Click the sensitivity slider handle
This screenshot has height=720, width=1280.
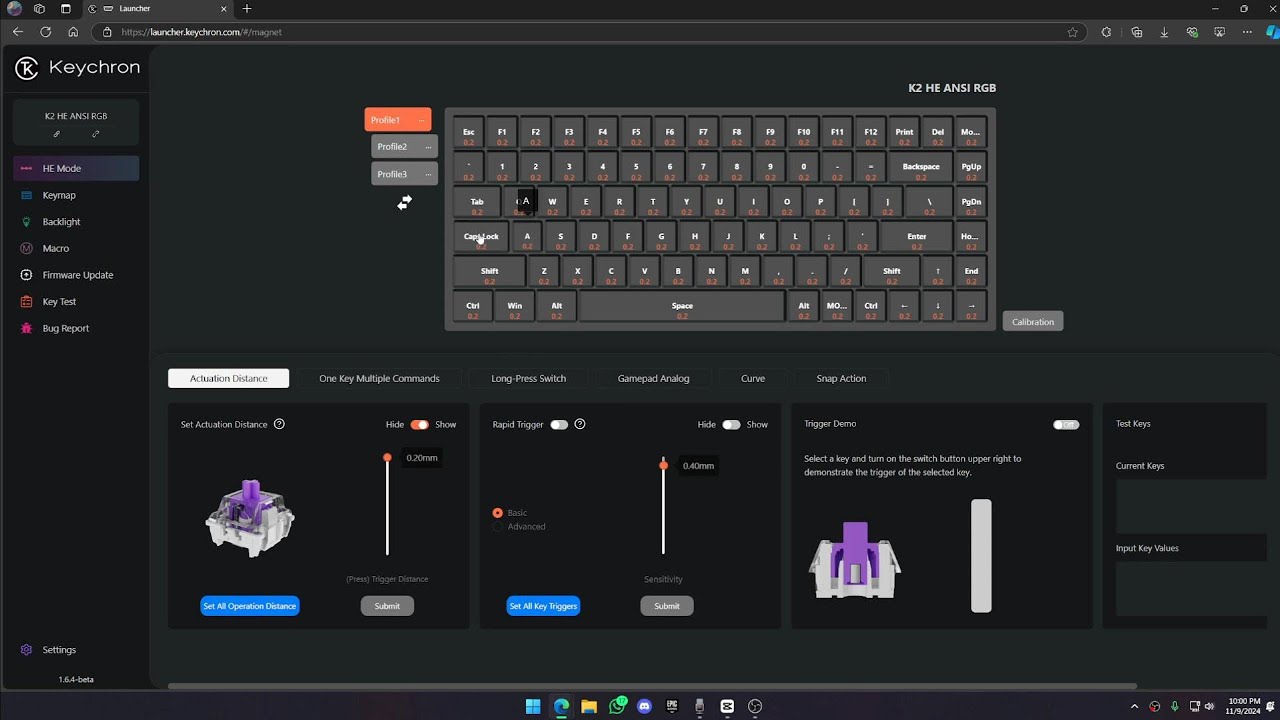(x=663, y=465)
